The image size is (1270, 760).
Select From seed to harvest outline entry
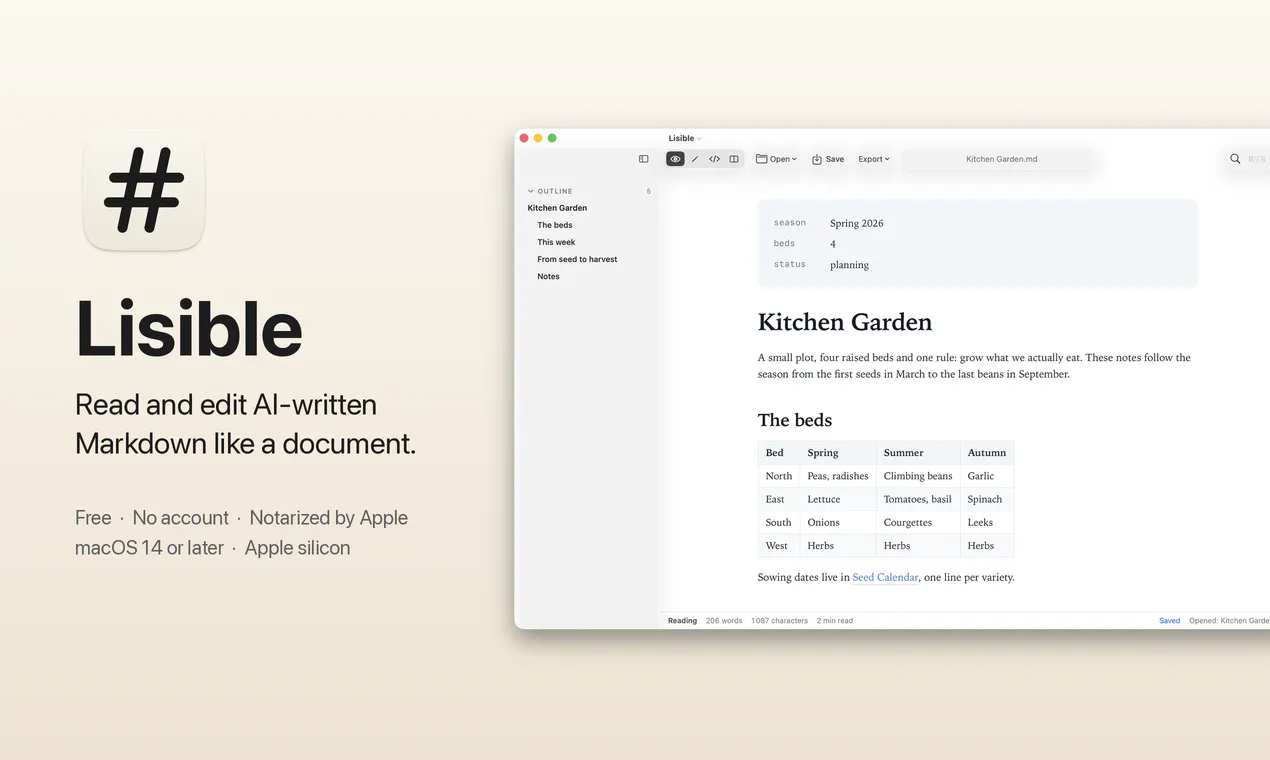click(577, 259)
